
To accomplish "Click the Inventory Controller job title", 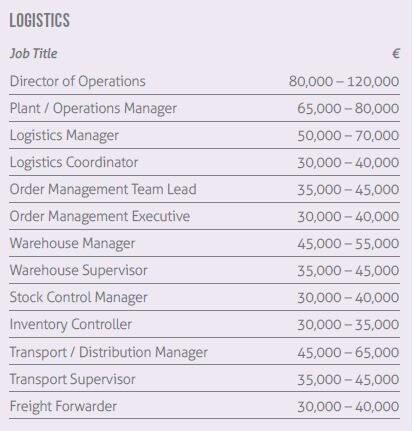I will (x=71, y=325).
